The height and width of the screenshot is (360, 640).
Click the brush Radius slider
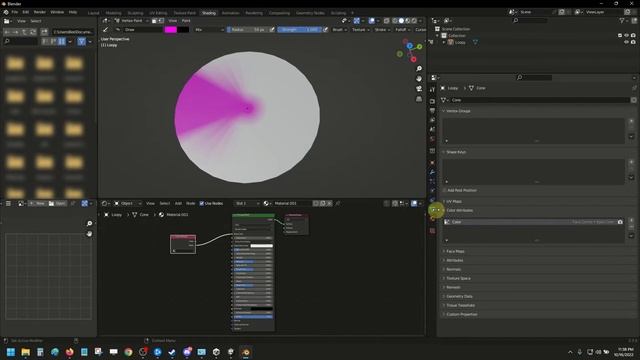248,29
